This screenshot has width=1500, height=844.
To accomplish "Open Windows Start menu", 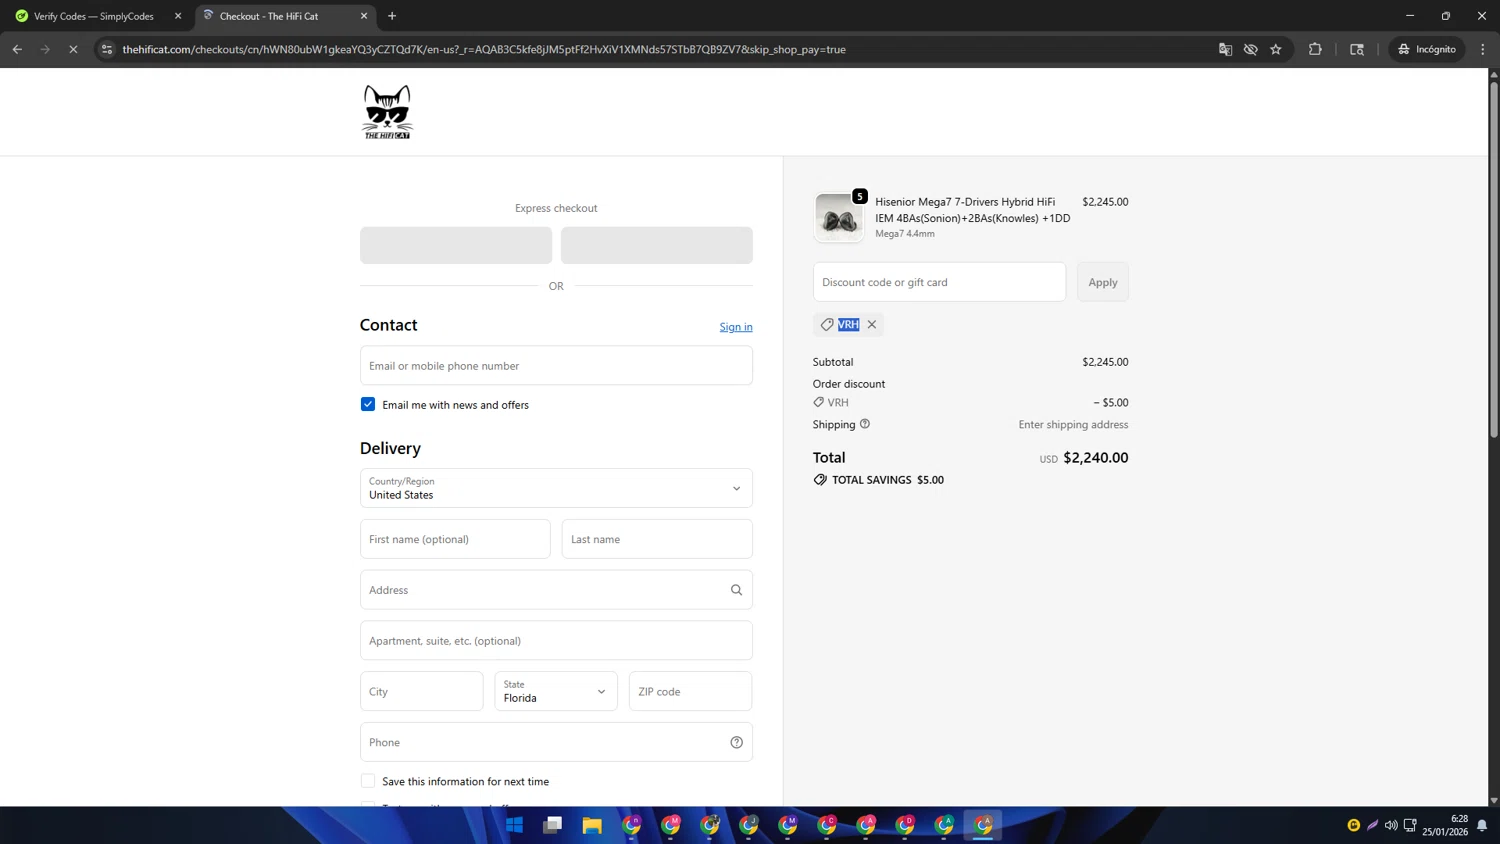I will point(514,825).
